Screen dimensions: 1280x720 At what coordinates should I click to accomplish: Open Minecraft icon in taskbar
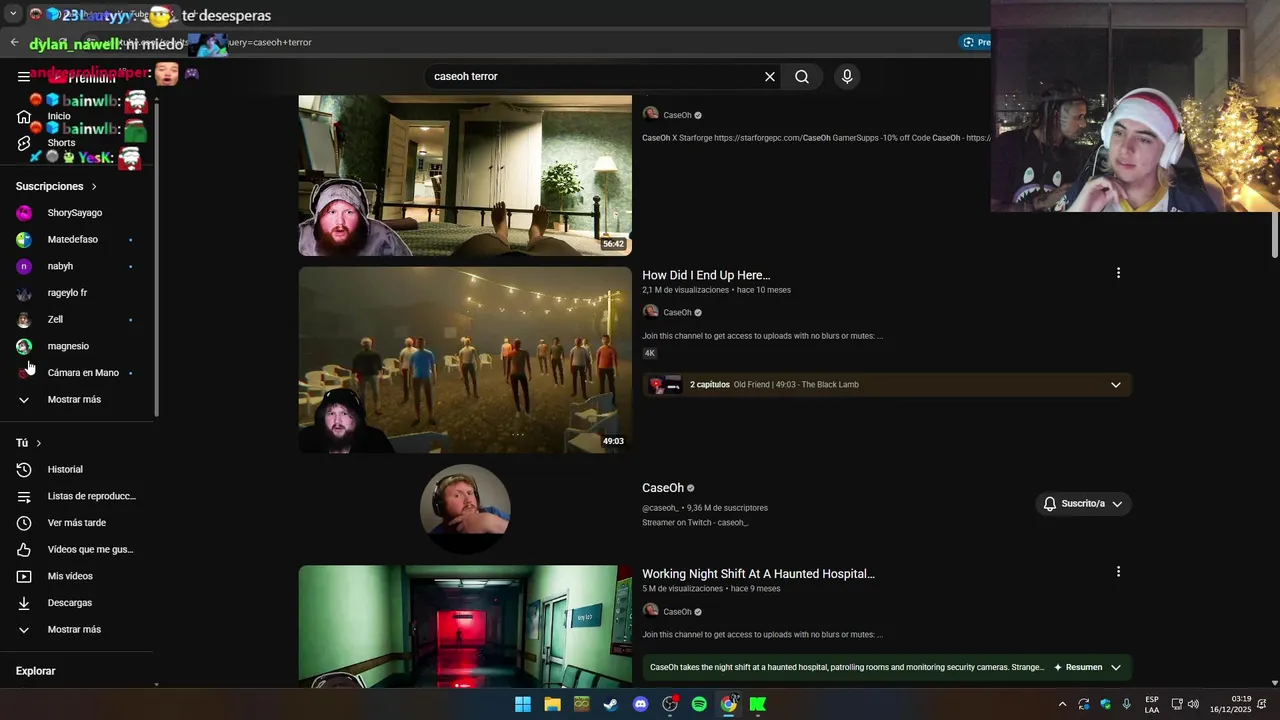(x=582, y=704)
